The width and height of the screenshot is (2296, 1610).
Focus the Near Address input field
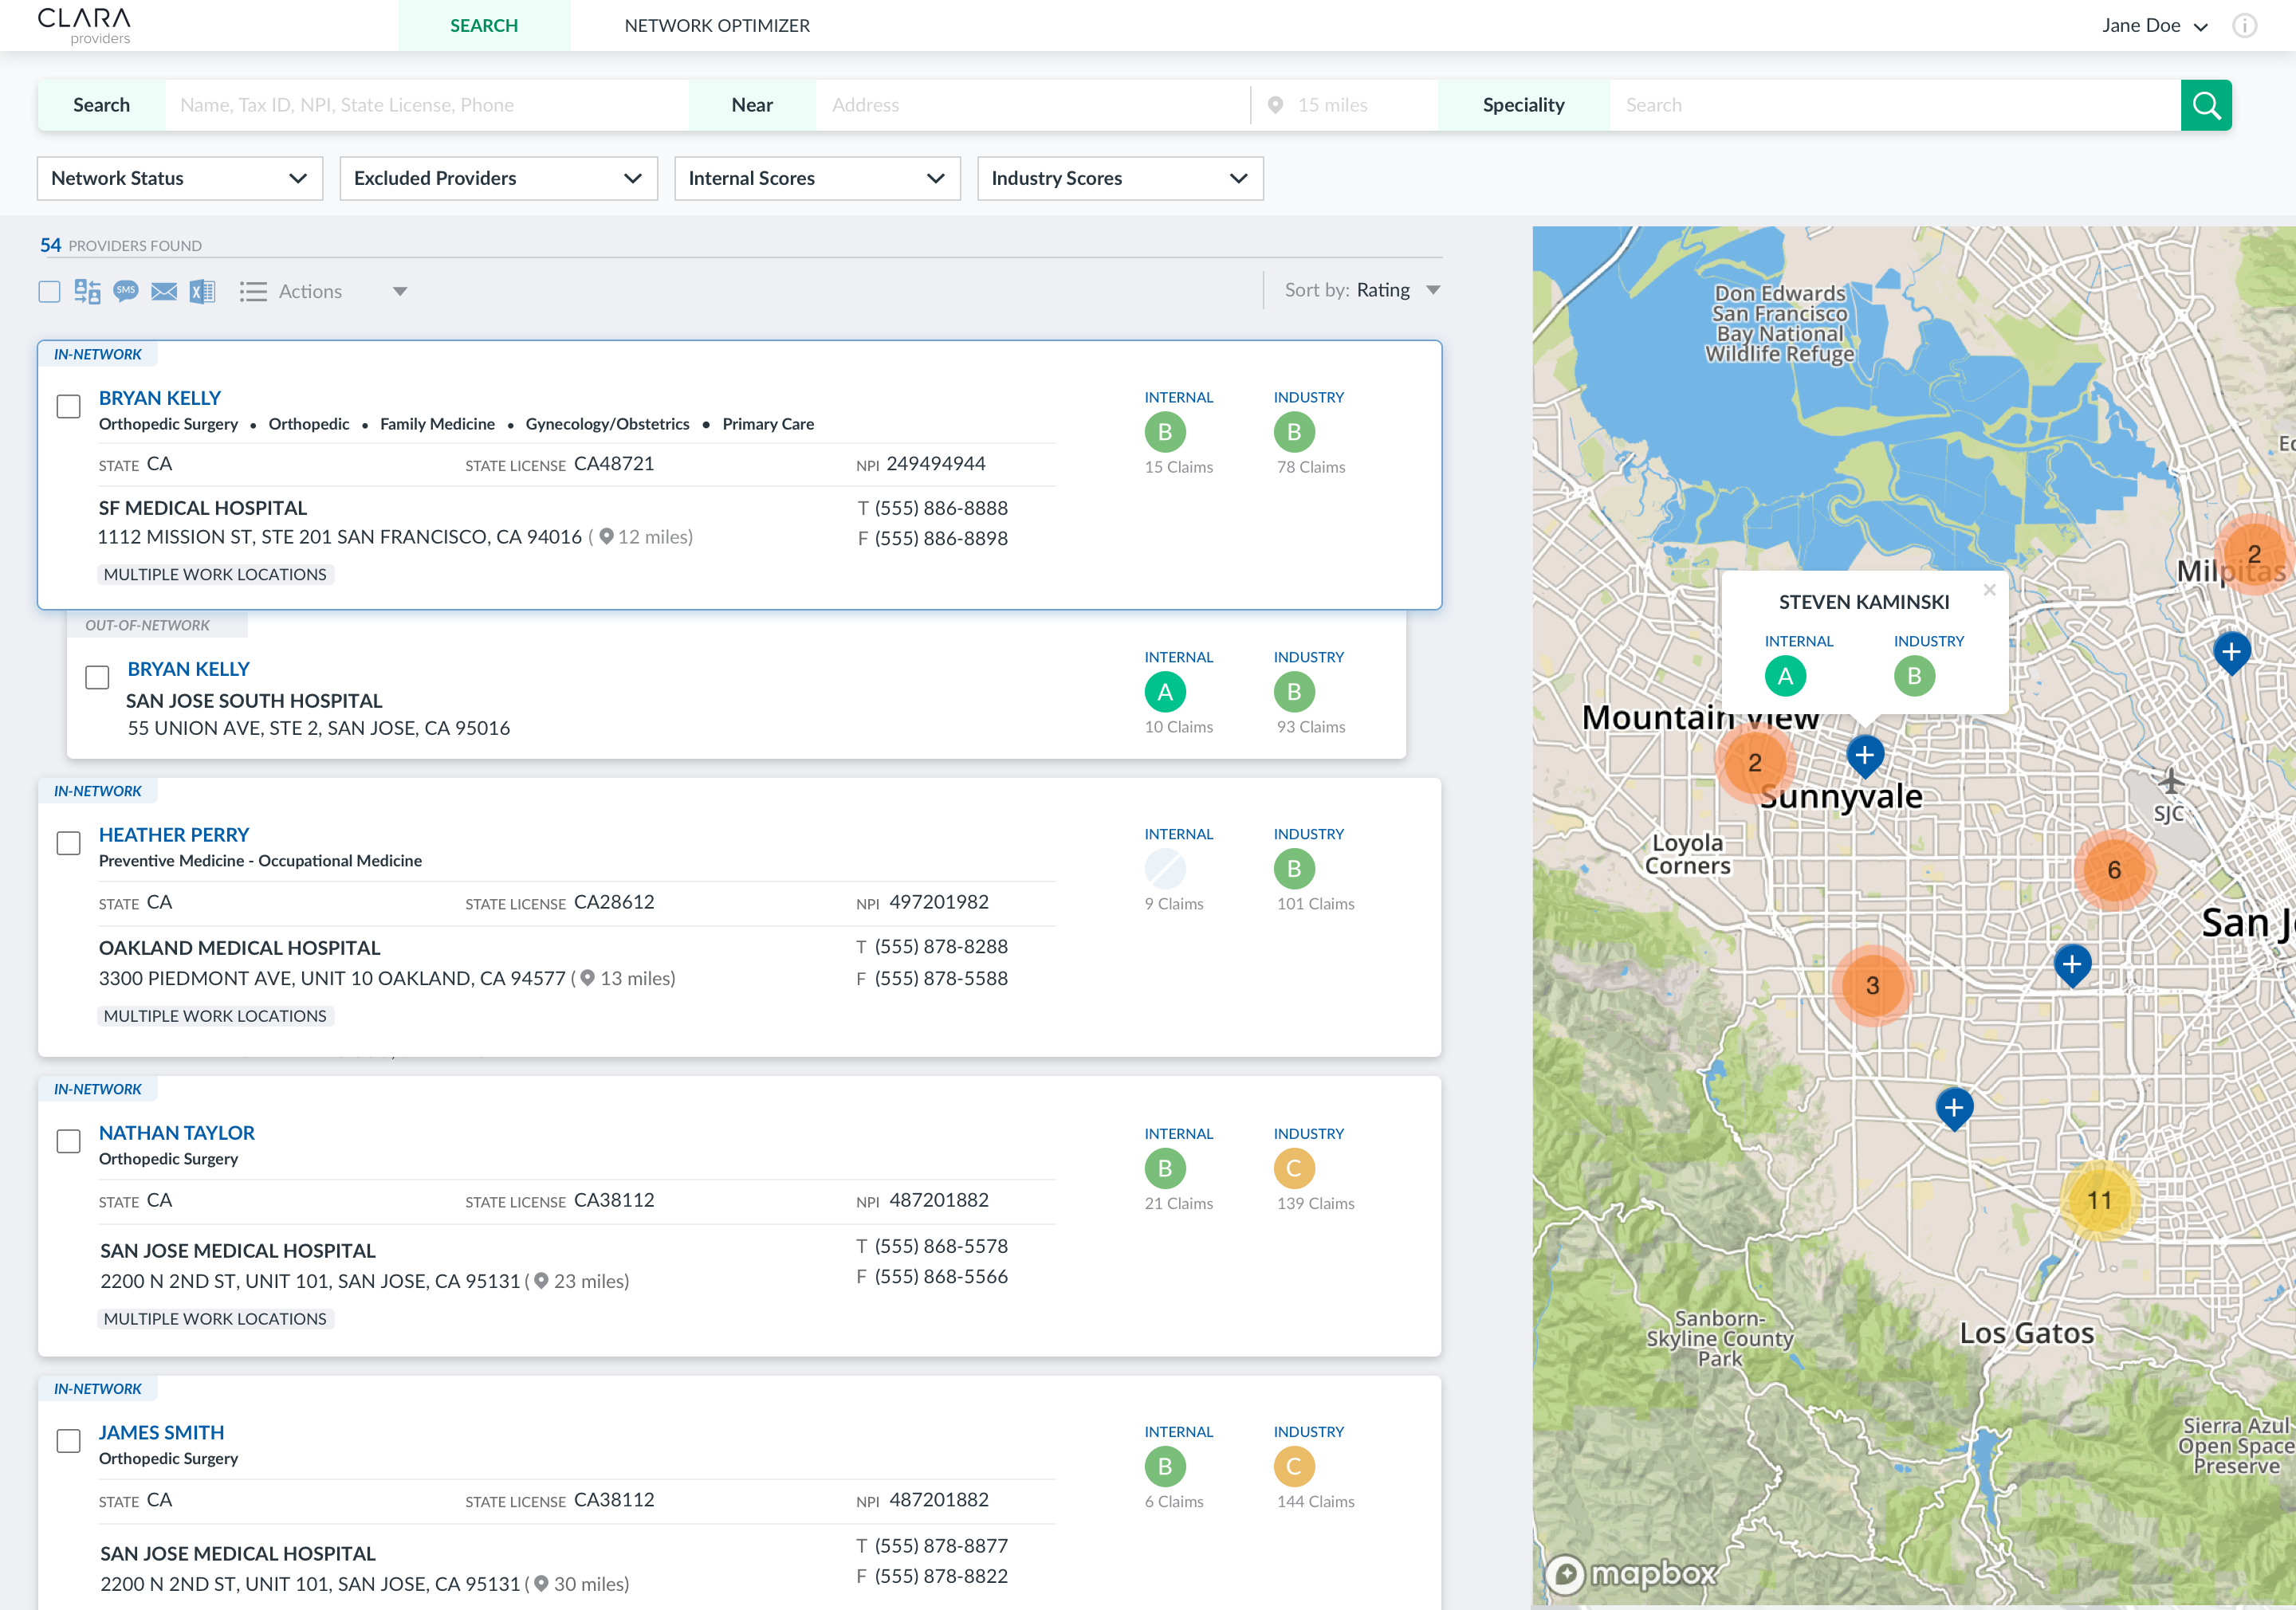[1033, 105]
